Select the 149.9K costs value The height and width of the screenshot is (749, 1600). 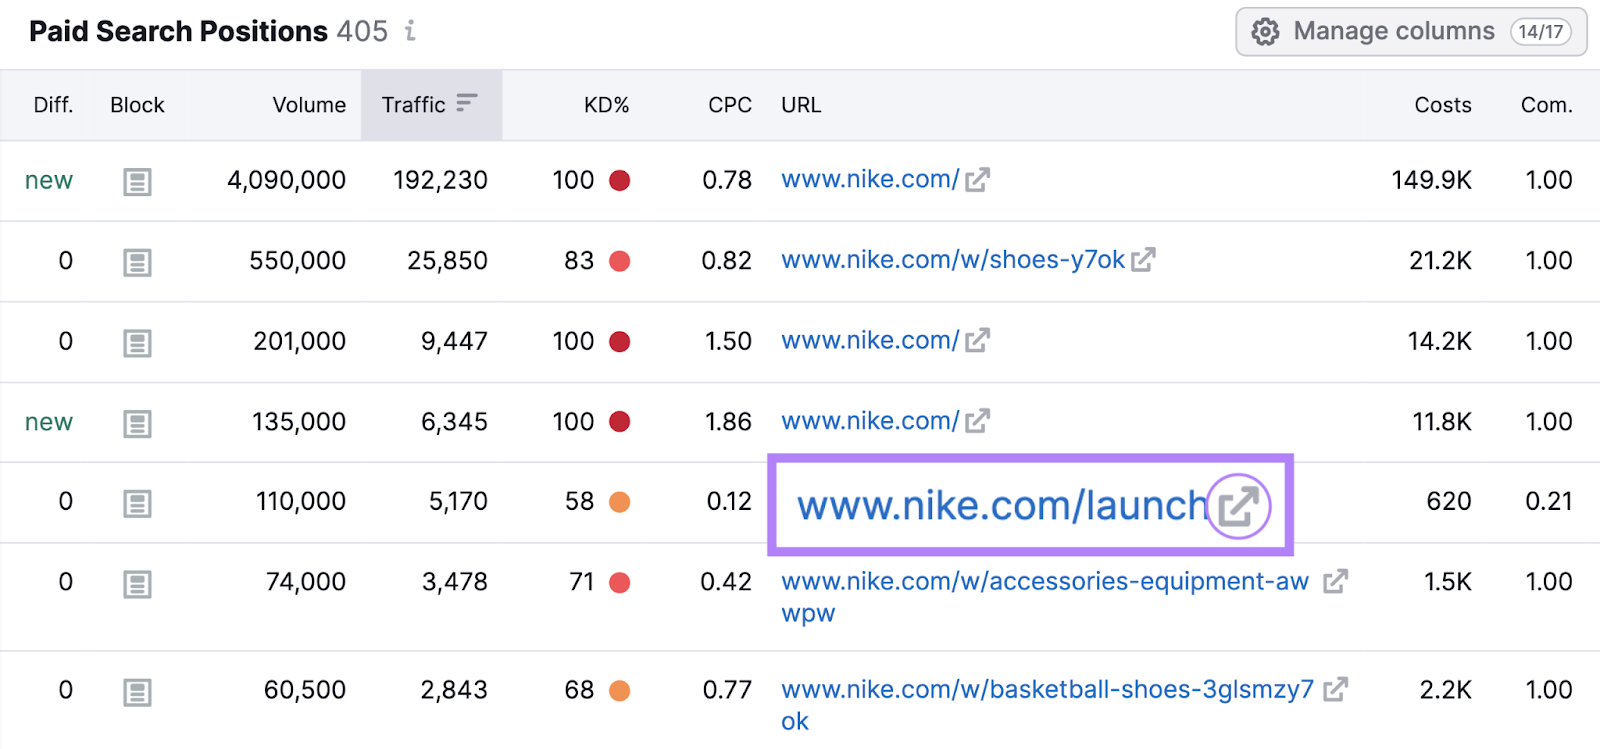click(1431, 180)
